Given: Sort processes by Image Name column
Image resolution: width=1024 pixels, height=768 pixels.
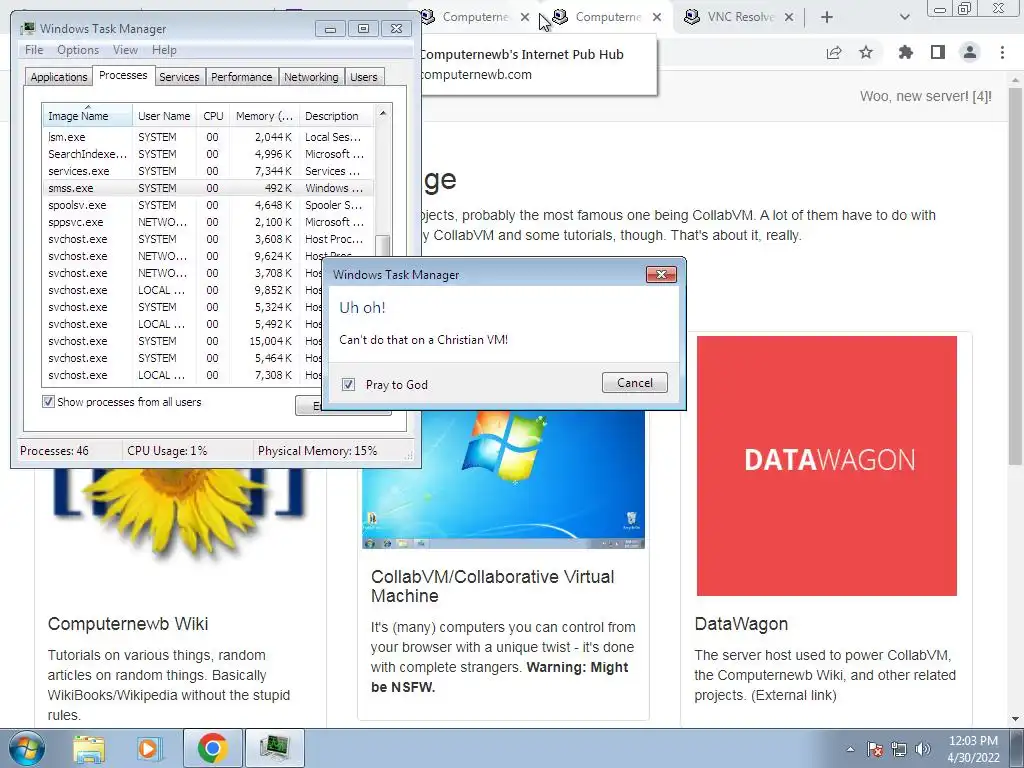Looking at the screenshot, I should (88, 116).
